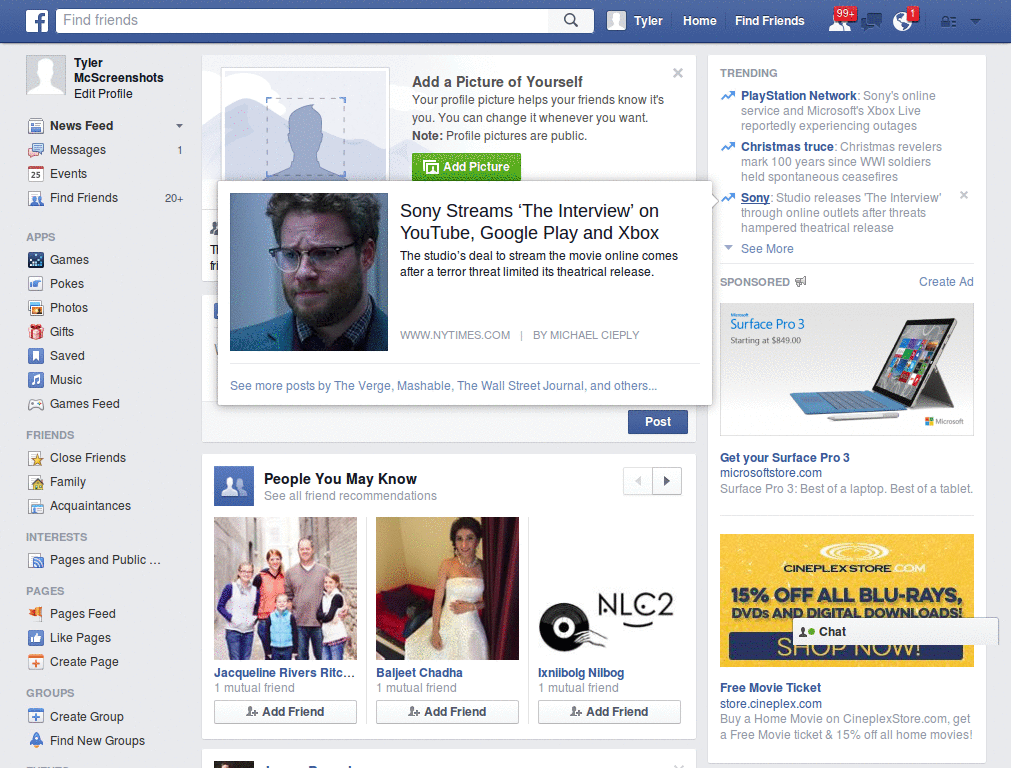1024x768 pixels.
Task: Dismiss Add a Picture of Yourself card
Action: 678,73
